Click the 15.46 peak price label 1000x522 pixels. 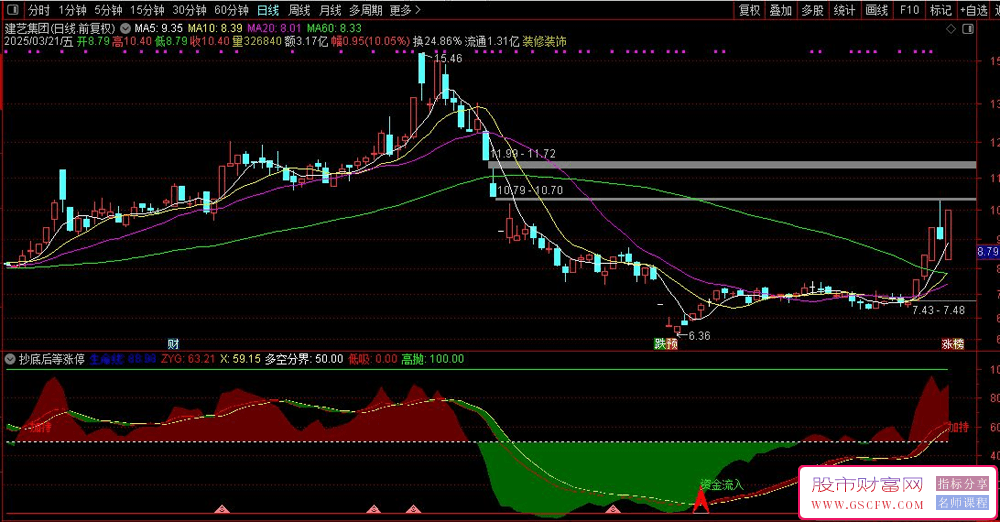[x=448, y=58]
